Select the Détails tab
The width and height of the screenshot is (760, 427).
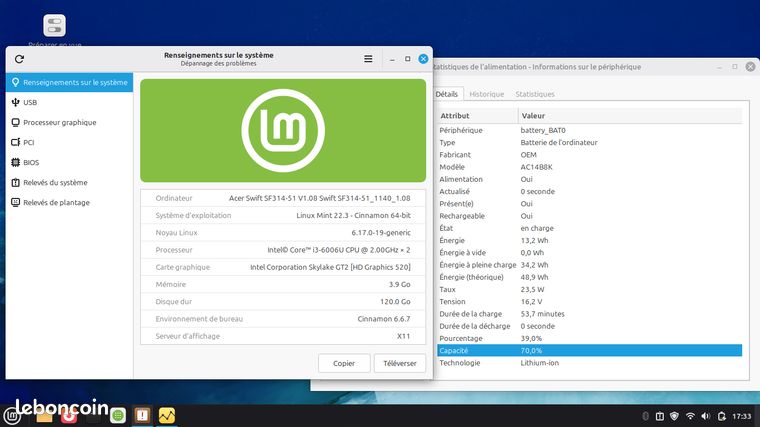(447, 94)
